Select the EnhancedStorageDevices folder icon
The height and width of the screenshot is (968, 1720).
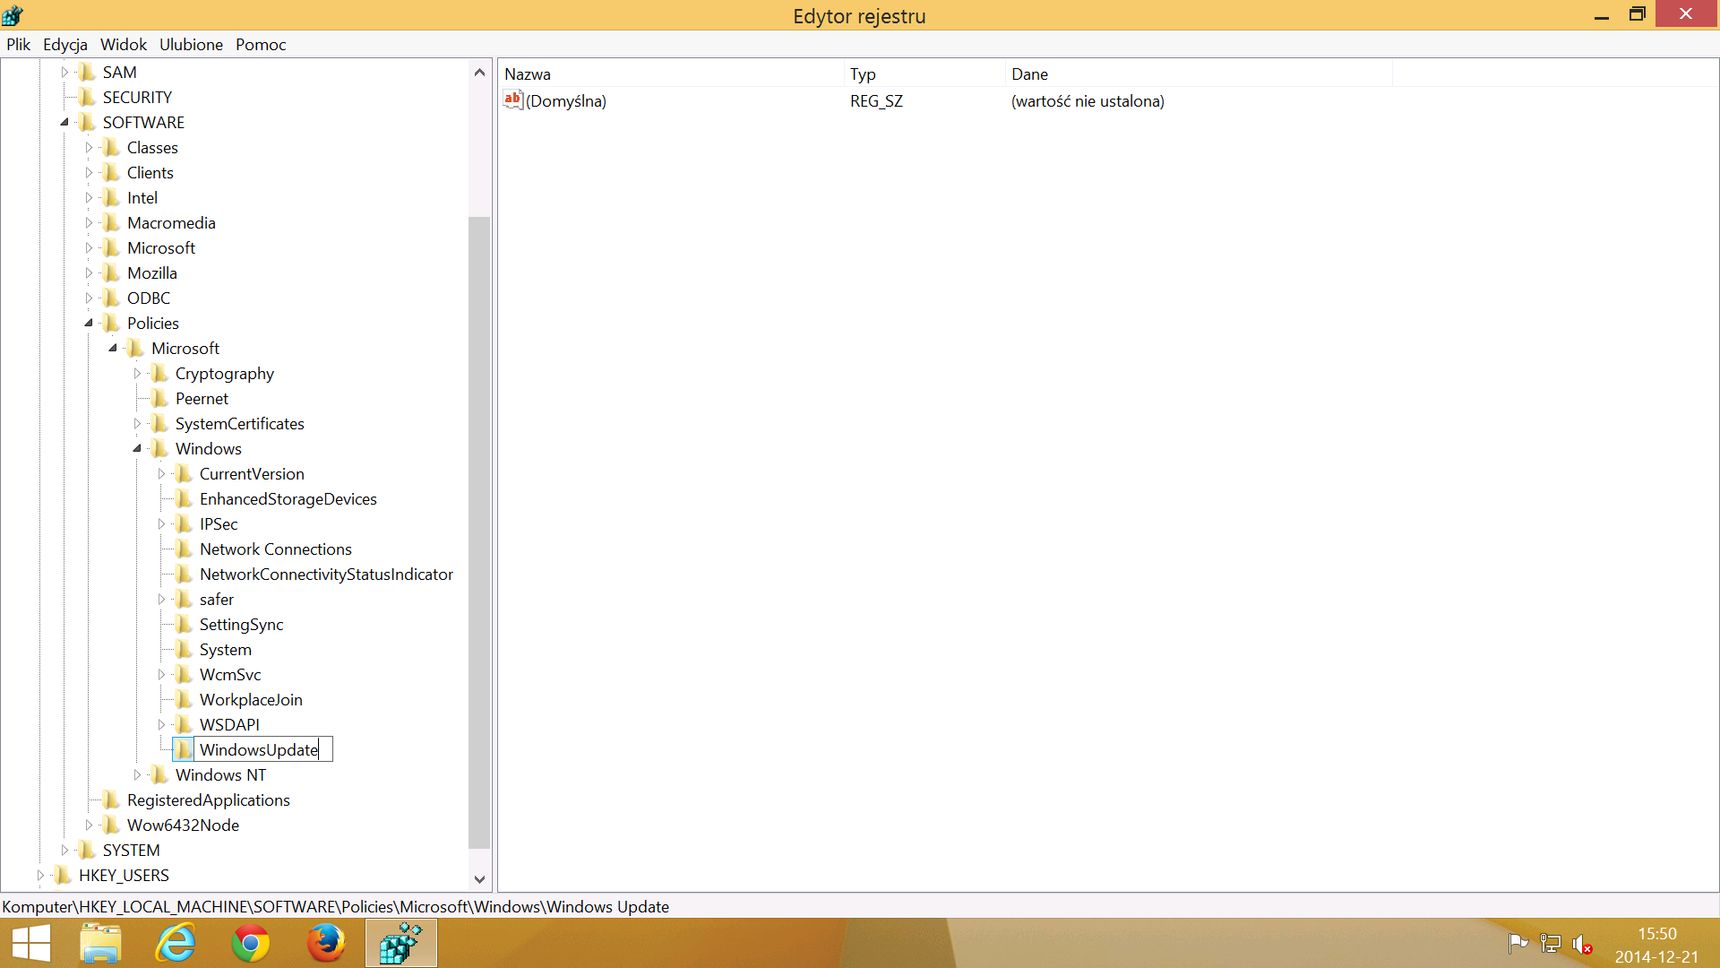(183, 498)
